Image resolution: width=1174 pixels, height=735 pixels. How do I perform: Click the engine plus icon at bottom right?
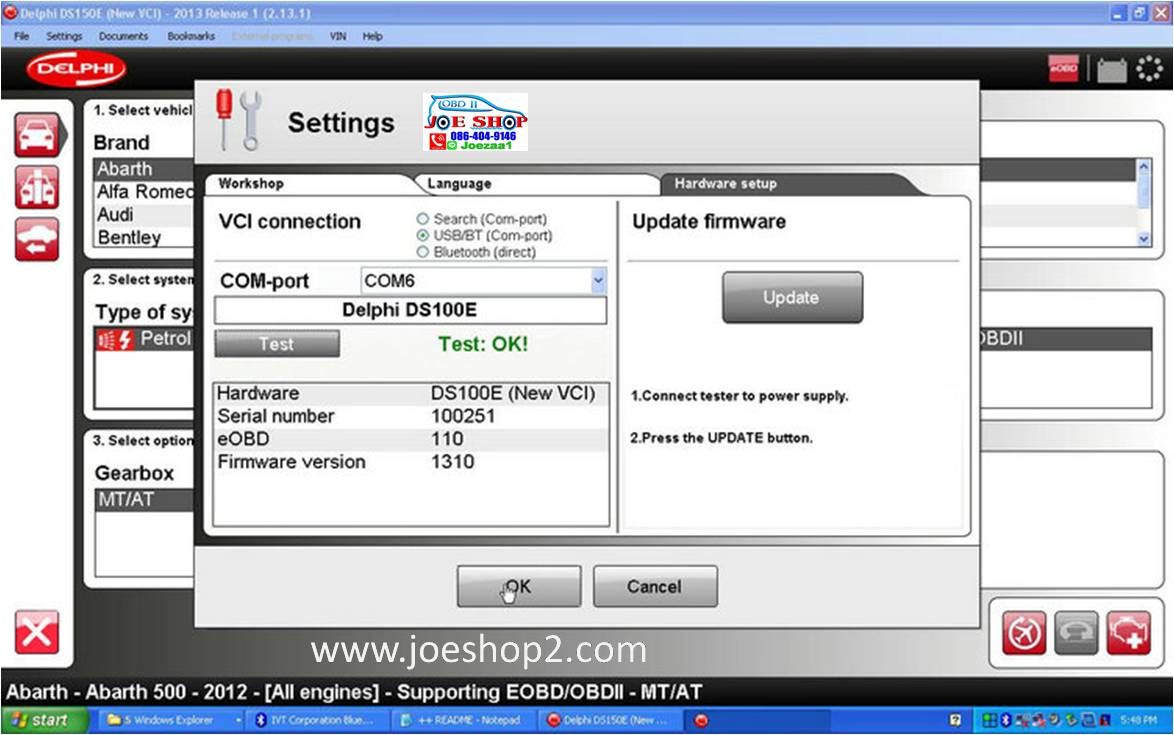pos(1128,633)
